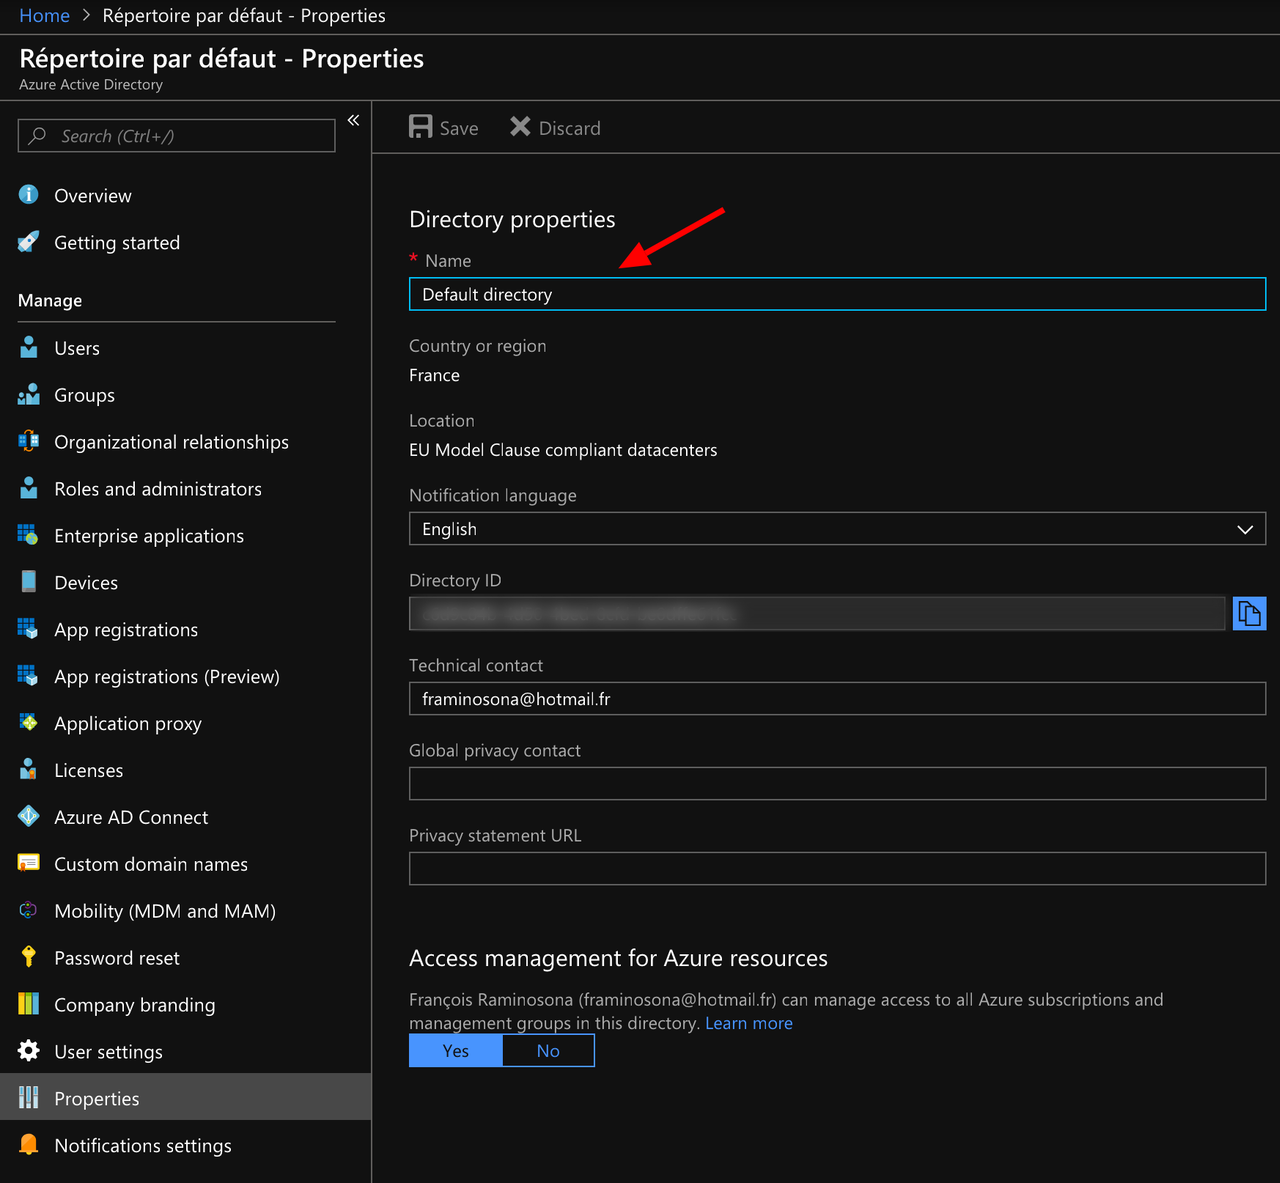The height and width of the screenshot is (1183, 1280).
Task: Click the Licenses icon
Action: pyautogui.click(x=28, y=770)
